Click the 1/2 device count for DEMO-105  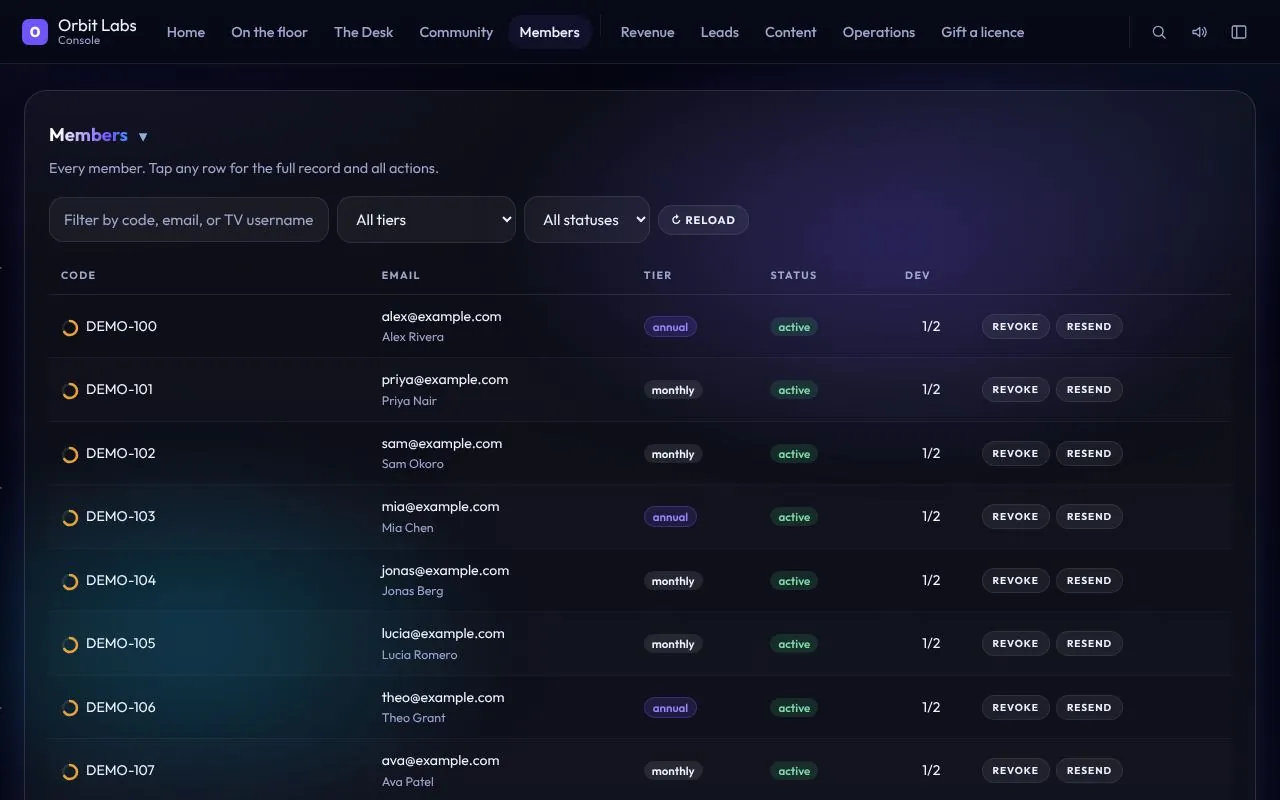(931, 644)
